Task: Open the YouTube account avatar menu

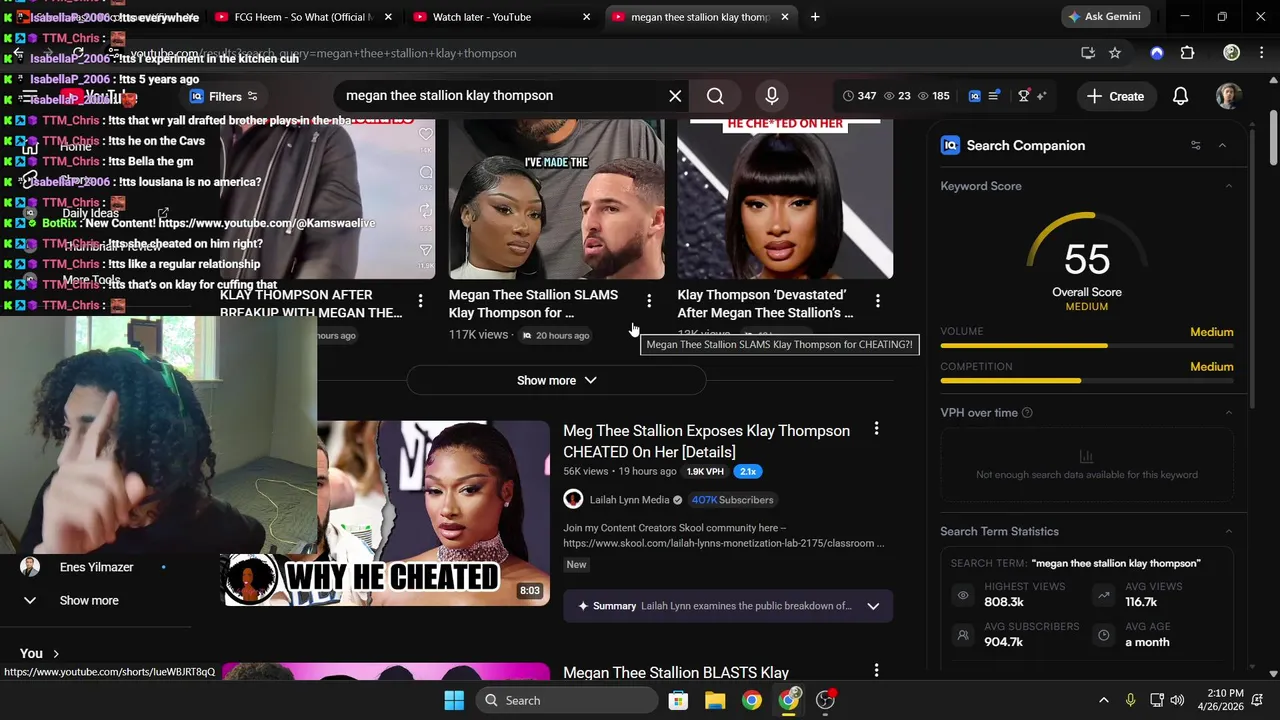Action: click(x=1229, y=96)
